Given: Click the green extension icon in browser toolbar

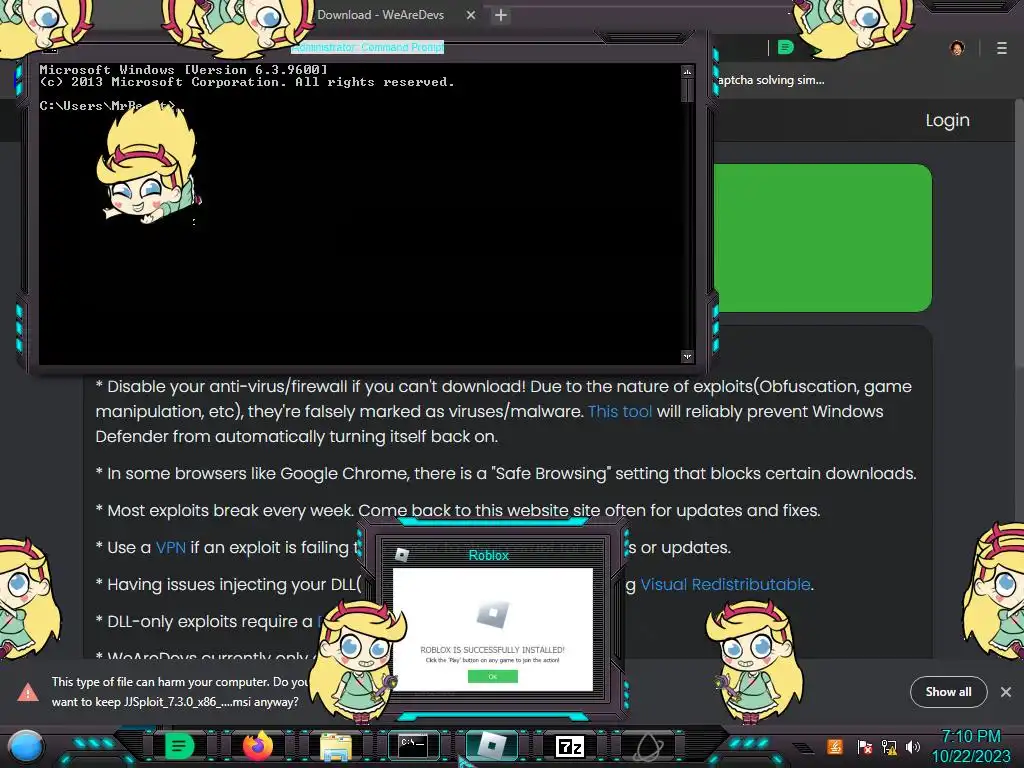Looking at the screenshot, I should 786,48.
